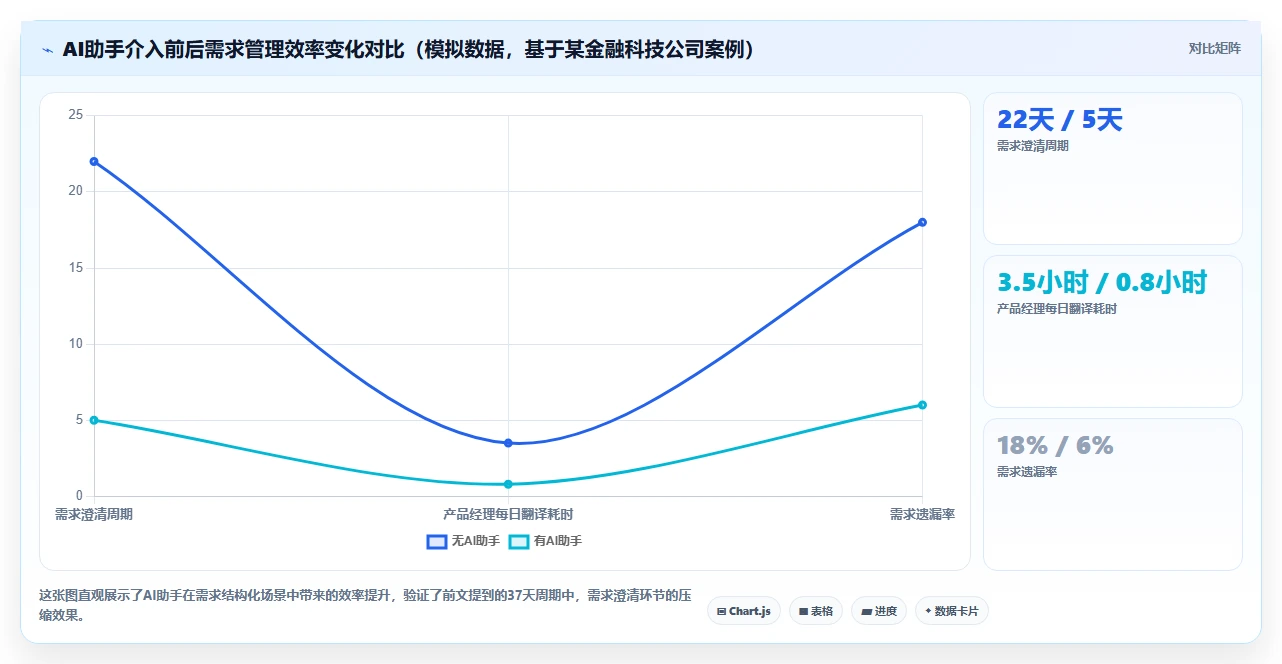Click the cyan data point at value 5

(x=94, y=420)
